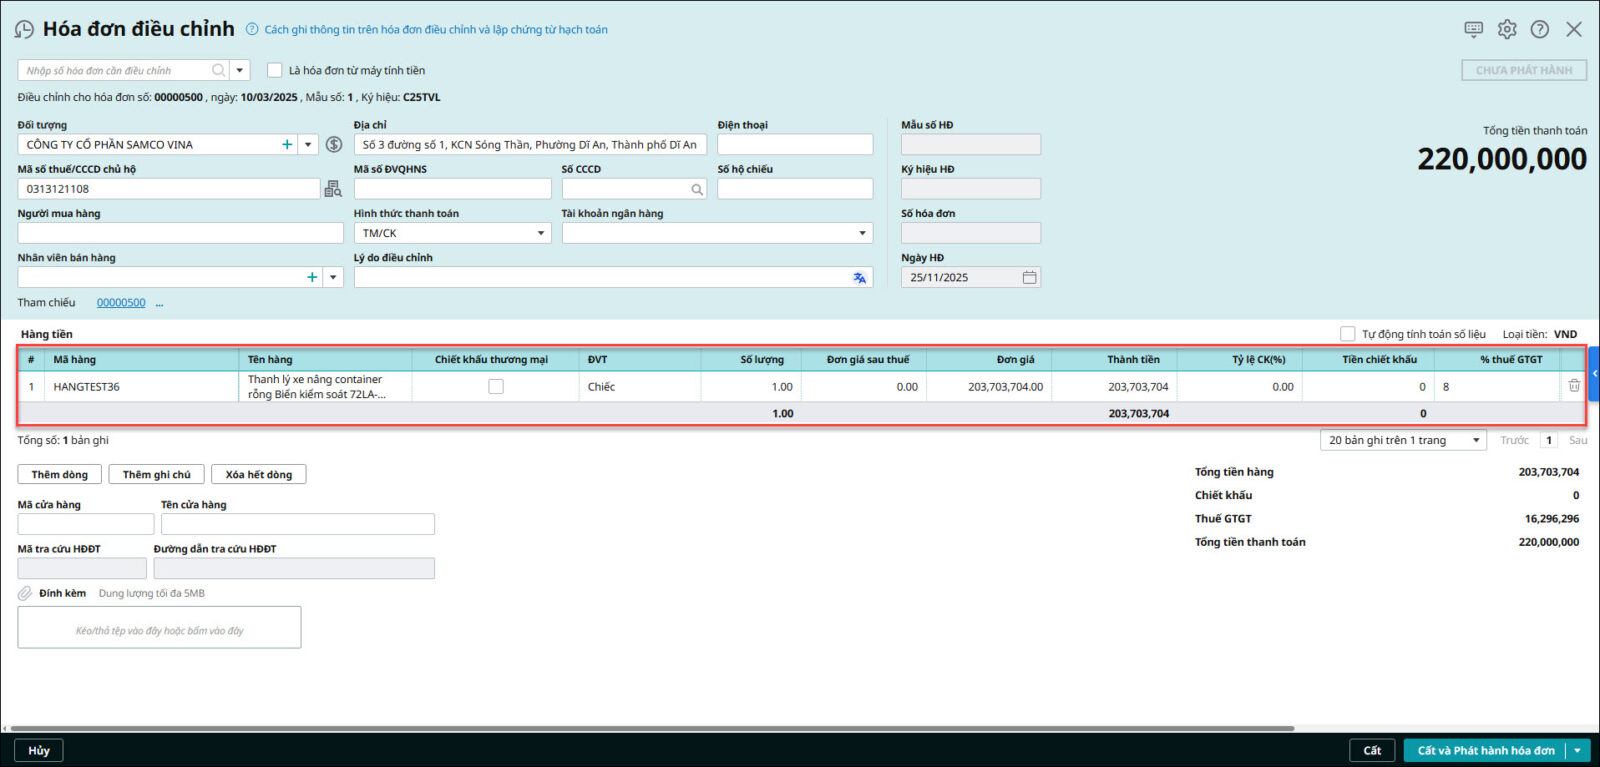The image size is (1600, 767).
Task: Check Chiết khấu thương mại for HANGTEST36
Action: 496,386
